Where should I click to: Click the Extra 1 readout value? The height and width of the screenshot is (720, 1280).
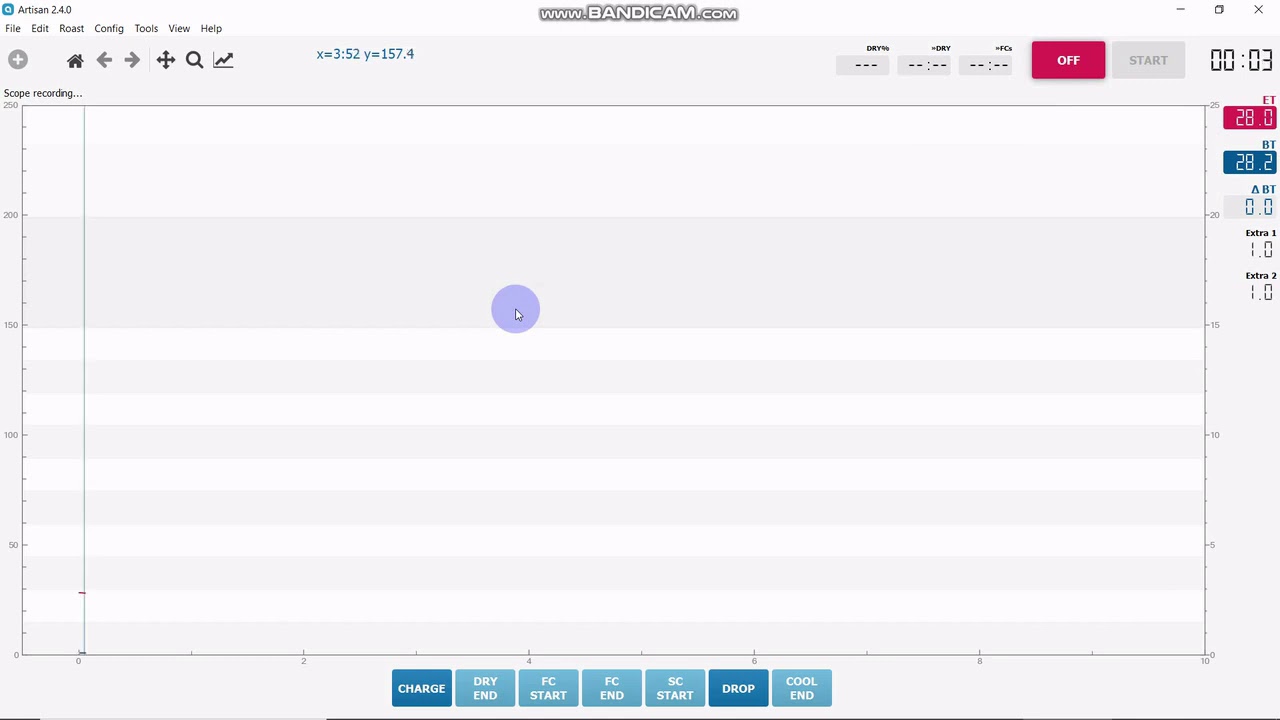click(1261, 249)
